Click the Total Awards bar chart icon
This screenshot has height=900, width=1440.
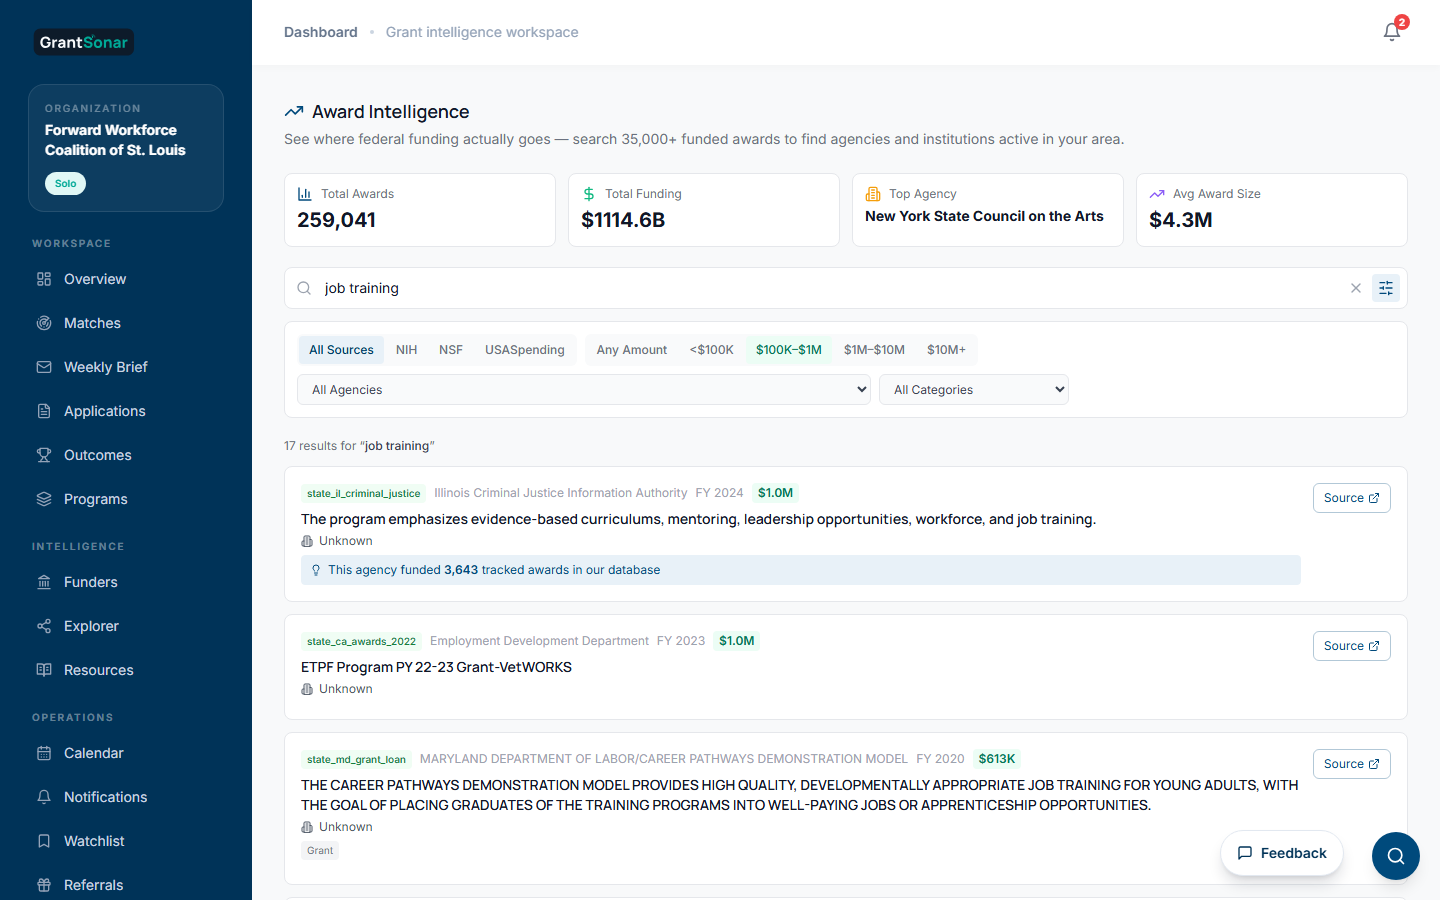click(305, 194)
